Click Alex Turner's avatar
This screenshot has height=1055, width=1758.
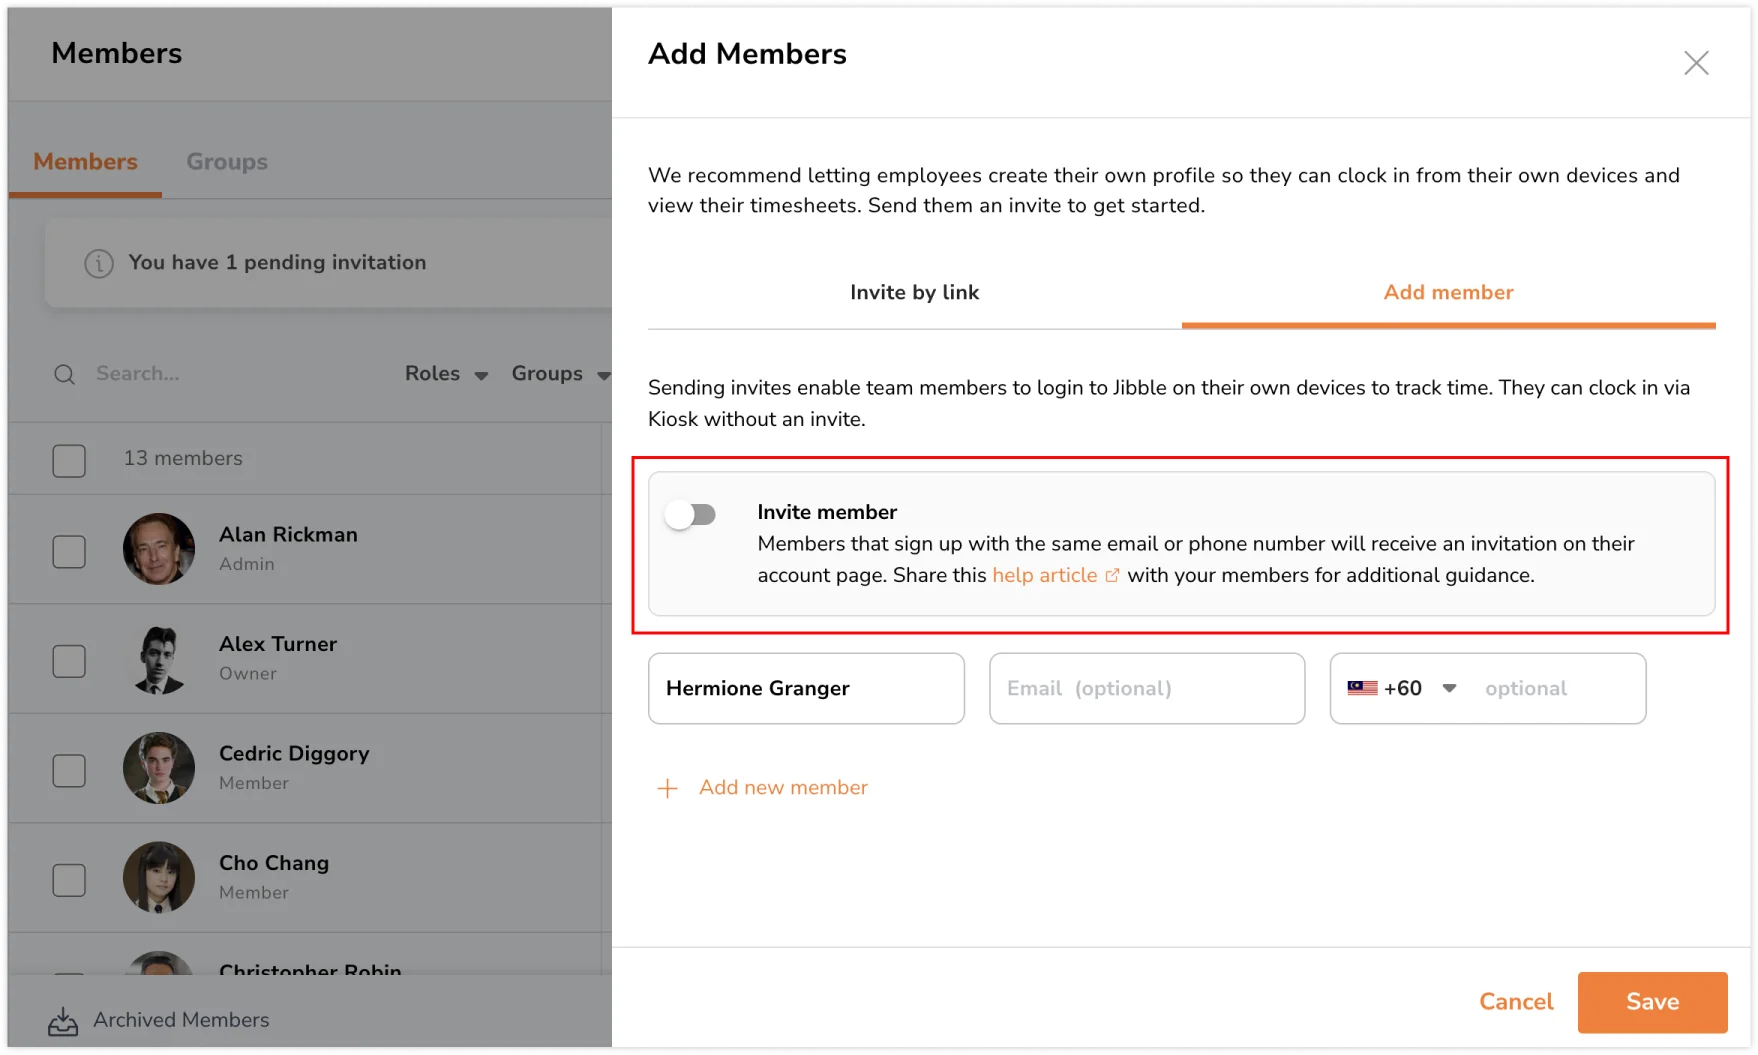tap(159, 659)
